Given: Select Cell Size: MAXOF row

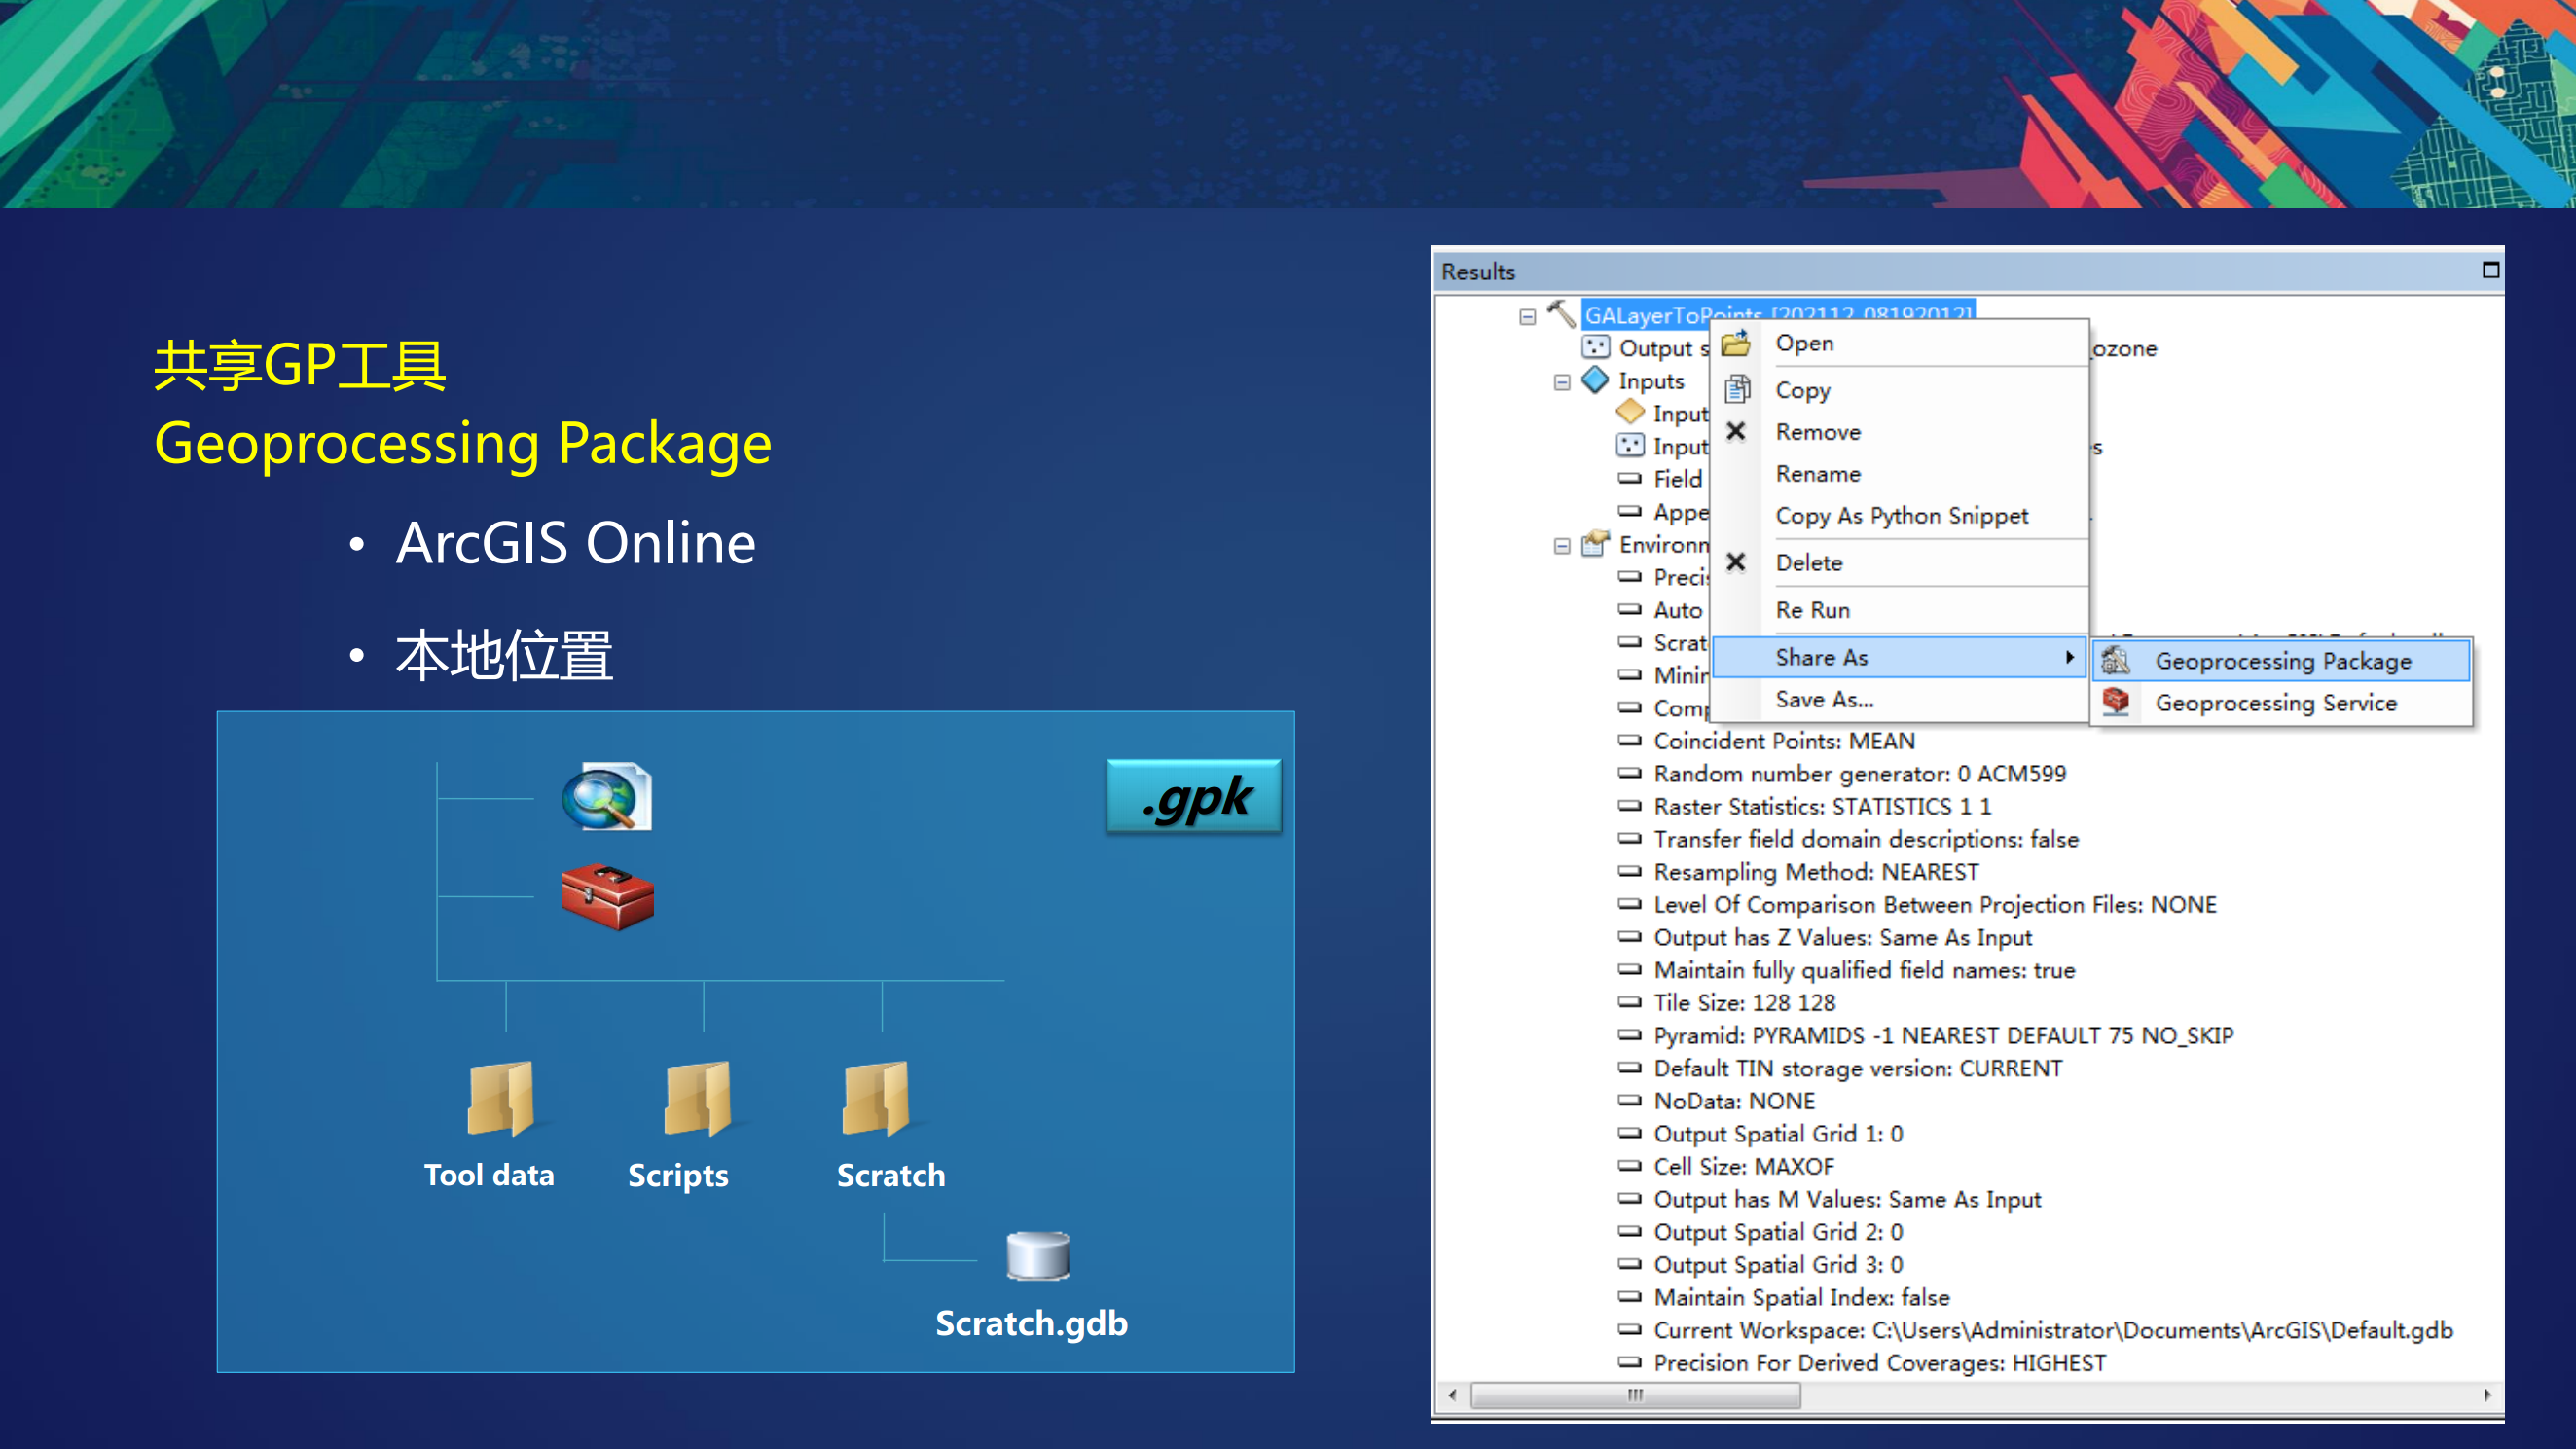Looking at the screenshot, I should (x=1744, y=1166).
